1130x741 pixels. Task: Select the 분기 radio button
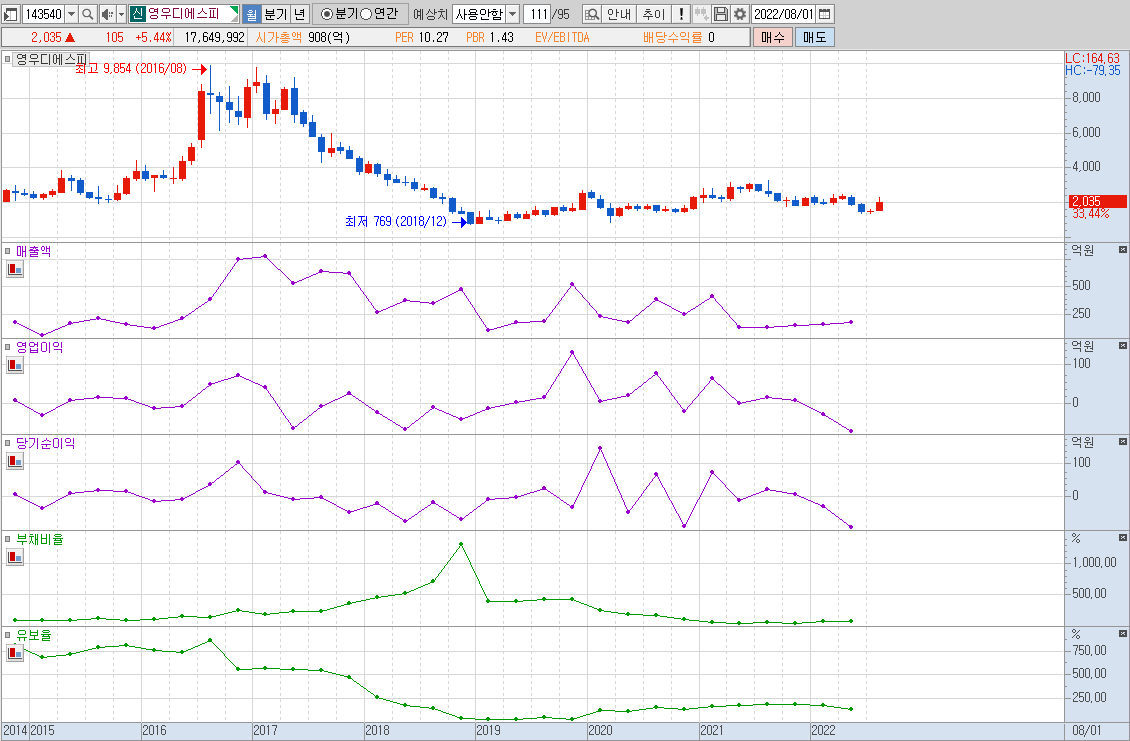tap(326, 14)
